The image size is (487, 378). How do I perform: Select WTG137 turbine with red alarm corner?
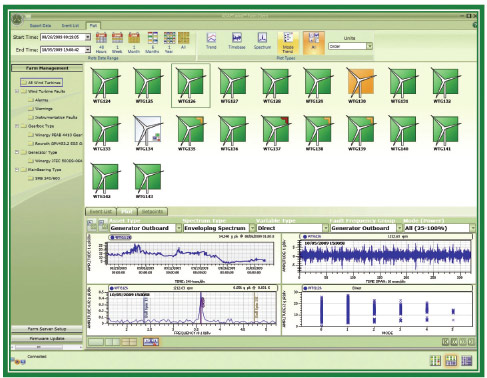tap(275, 133)
